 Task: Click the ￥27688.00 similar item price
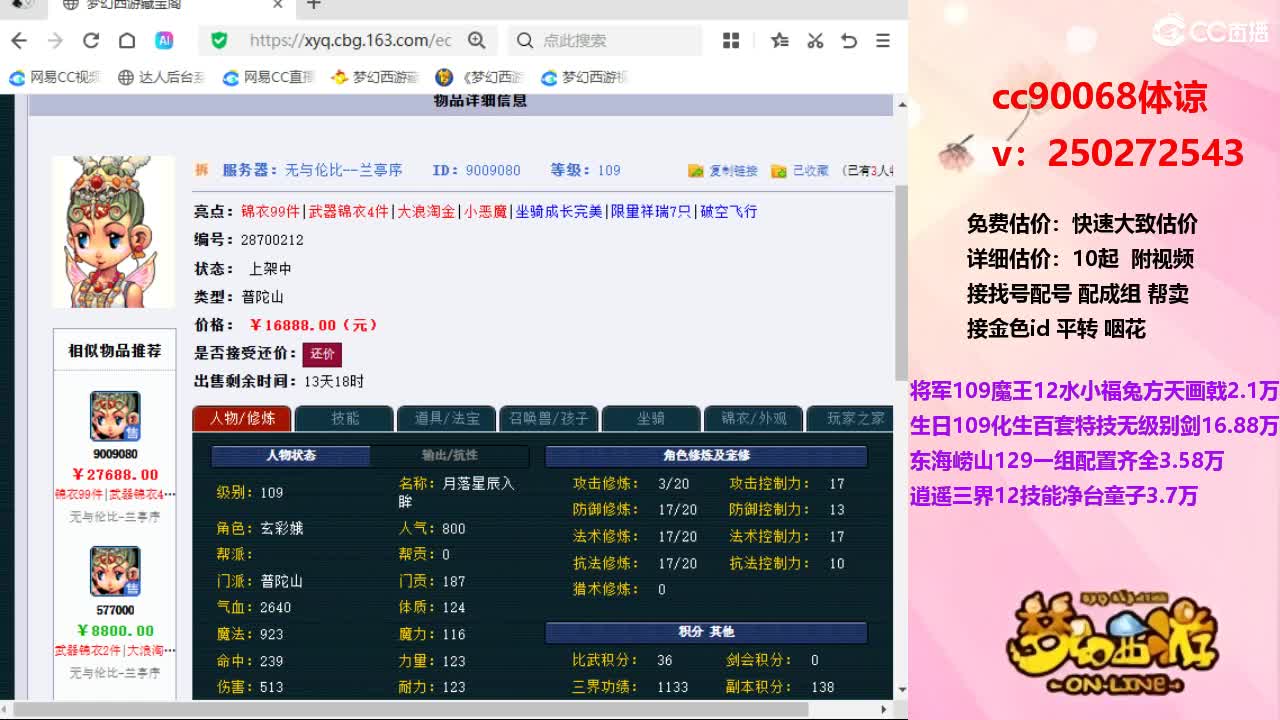pyautogui.click(x=115, y=474)
